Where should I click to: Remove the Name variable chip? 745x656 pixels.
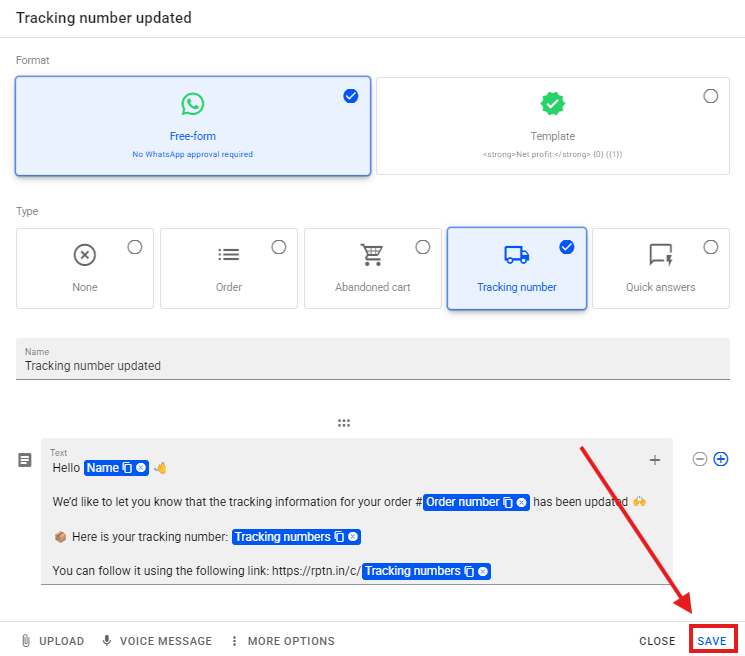click(x=141, y=468)
